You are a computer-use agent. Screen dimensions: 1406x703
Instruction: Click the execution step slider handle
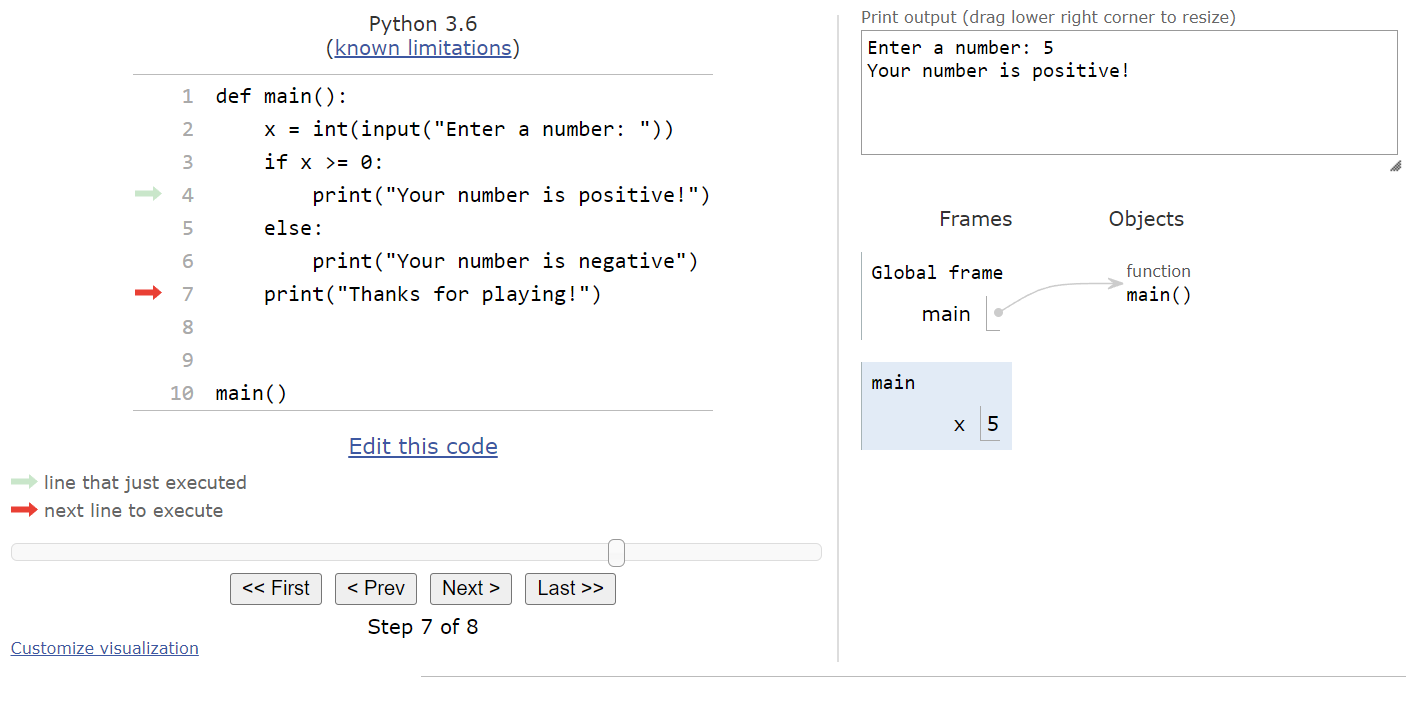[616, 552]
